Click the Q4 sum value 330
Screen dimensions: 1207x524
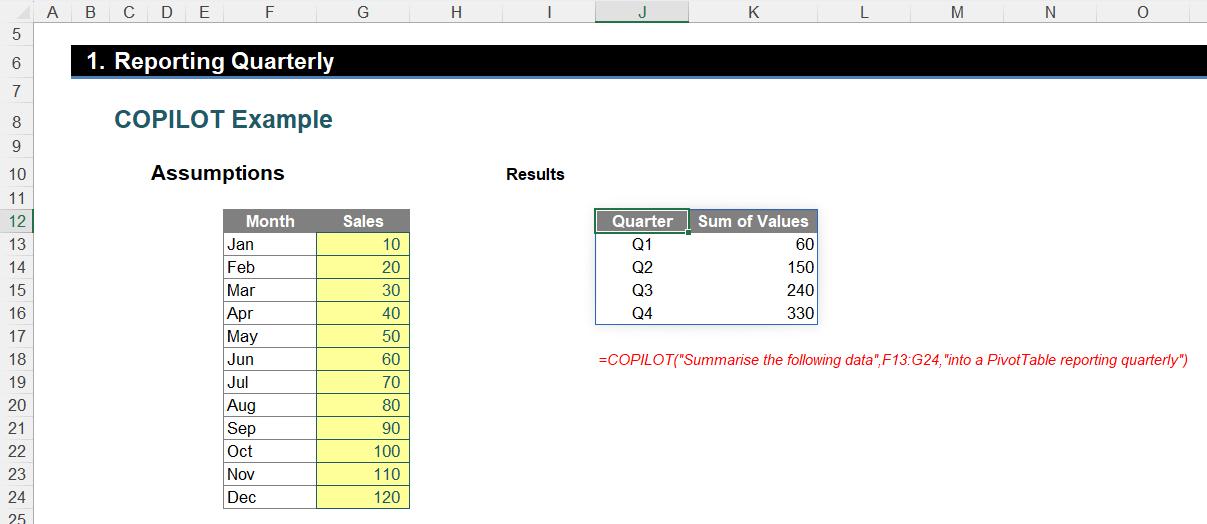point(753,313)
